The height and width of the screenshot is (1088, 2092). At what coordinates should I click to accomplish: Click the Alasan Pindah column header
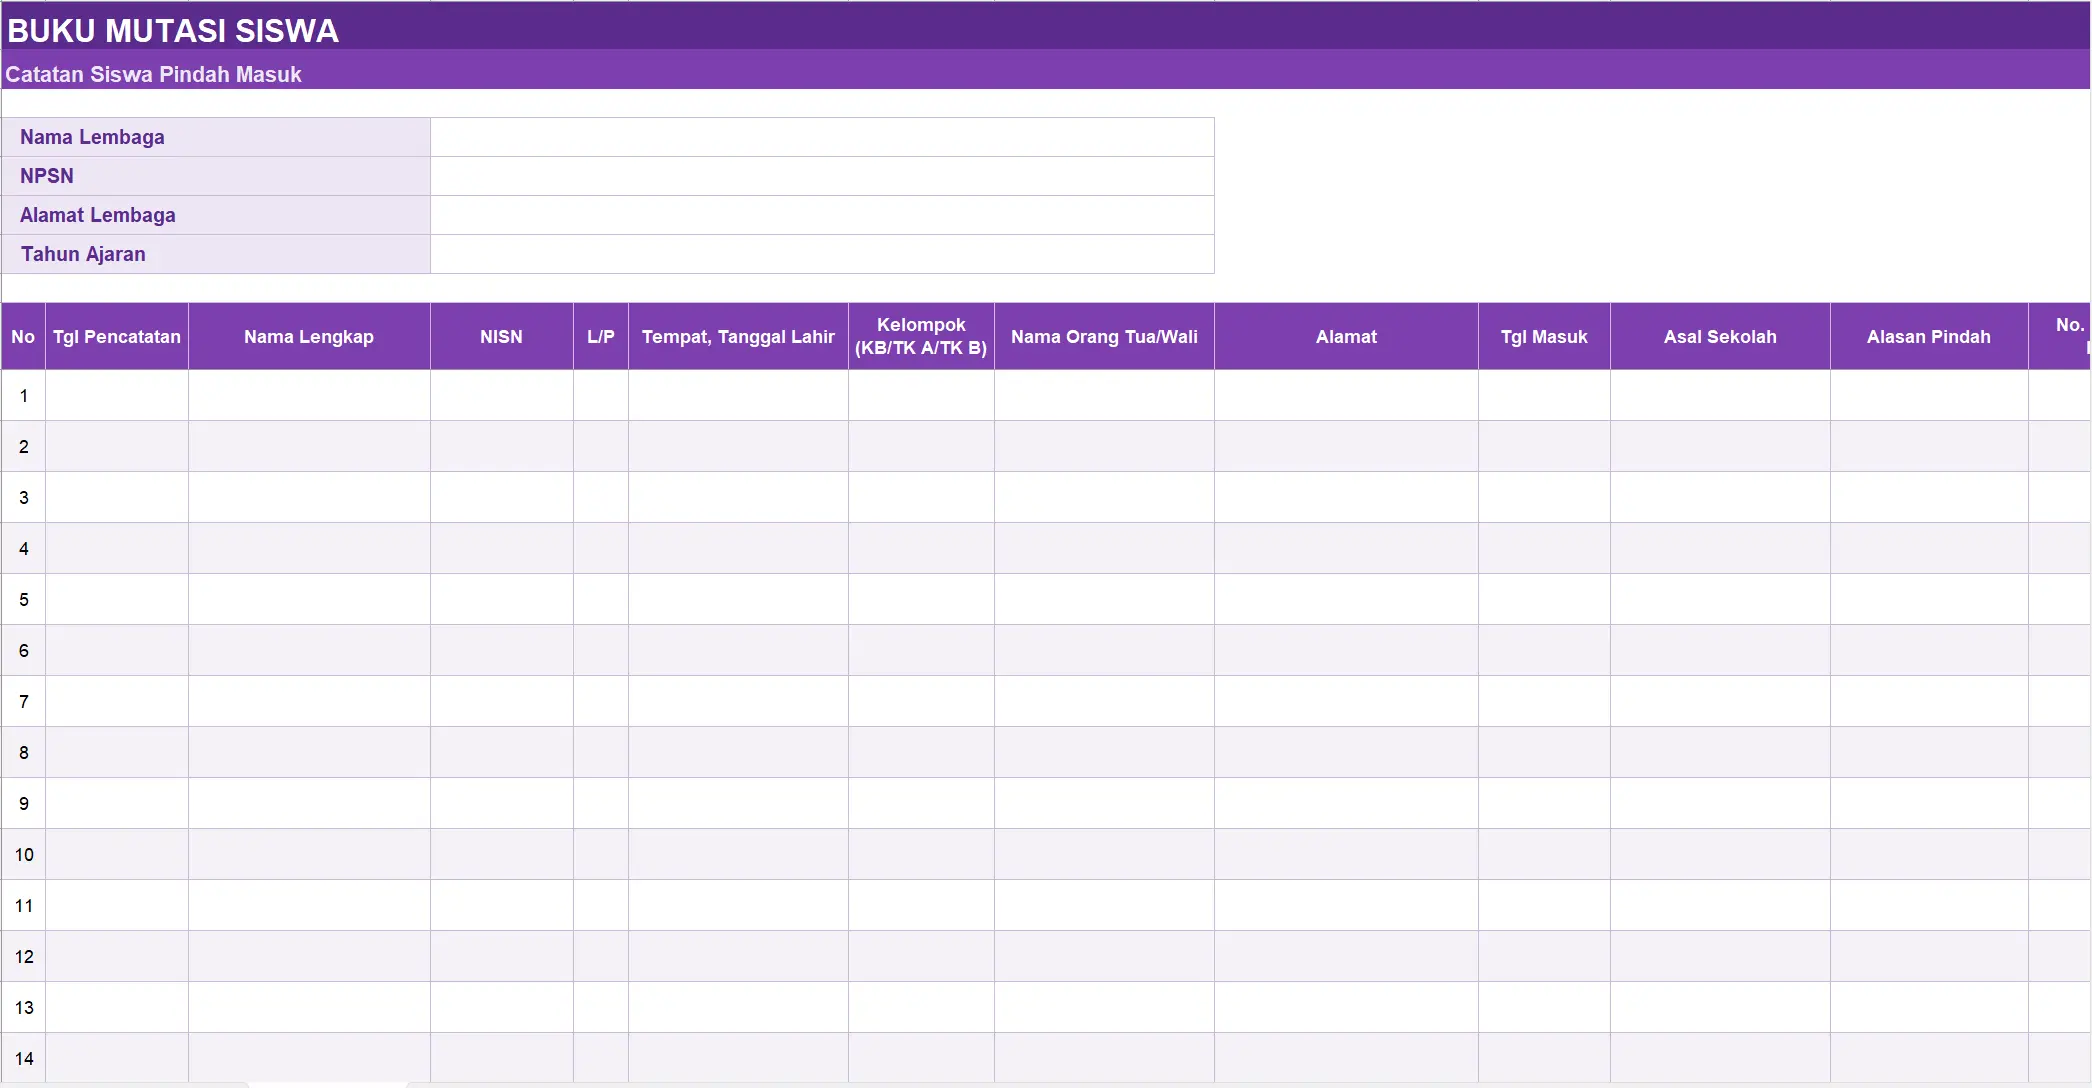pyautogui.click(x=1929, y=337)
